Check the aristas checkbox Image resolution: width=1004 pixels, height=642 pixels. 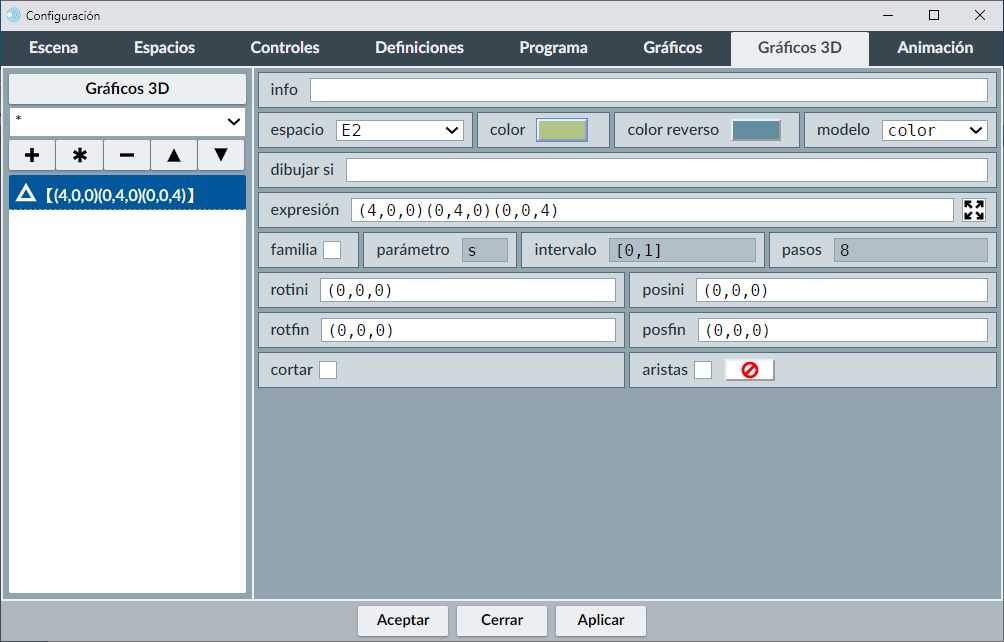tap(703, 370)
